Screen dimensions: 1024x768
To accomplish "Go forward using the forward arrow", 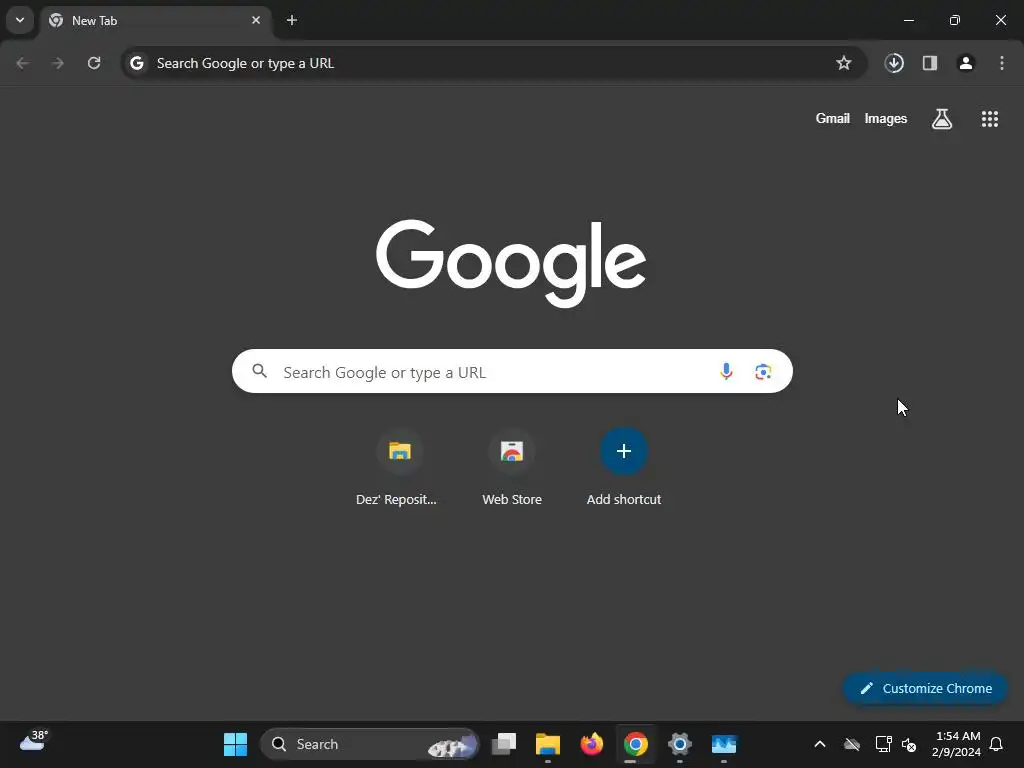I will coord(58,63).
